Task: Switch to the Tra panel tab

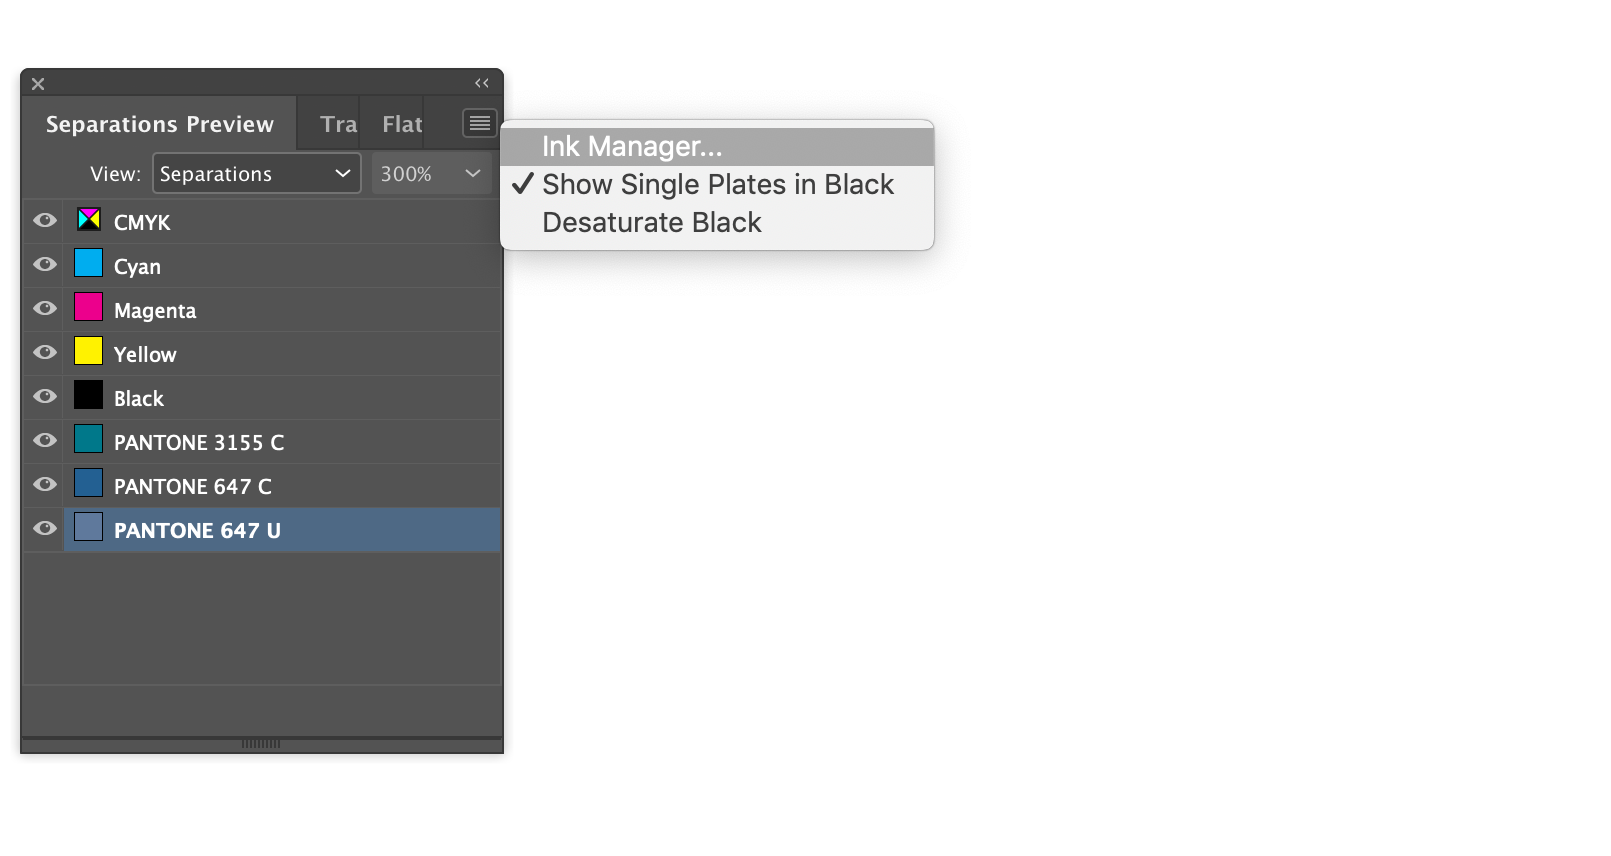Action: (x=338, y=124)
